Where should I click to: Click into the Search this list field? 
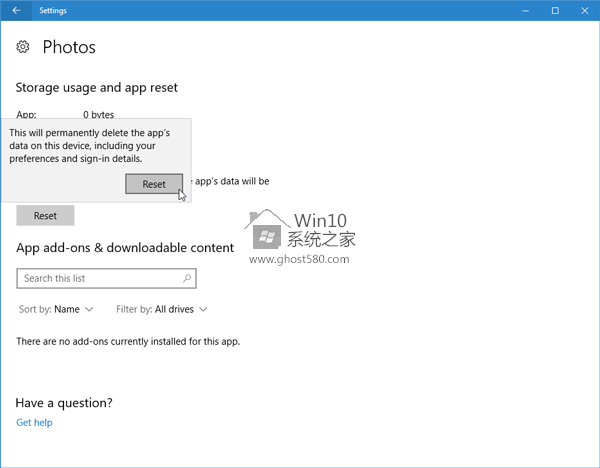[106, 278]
